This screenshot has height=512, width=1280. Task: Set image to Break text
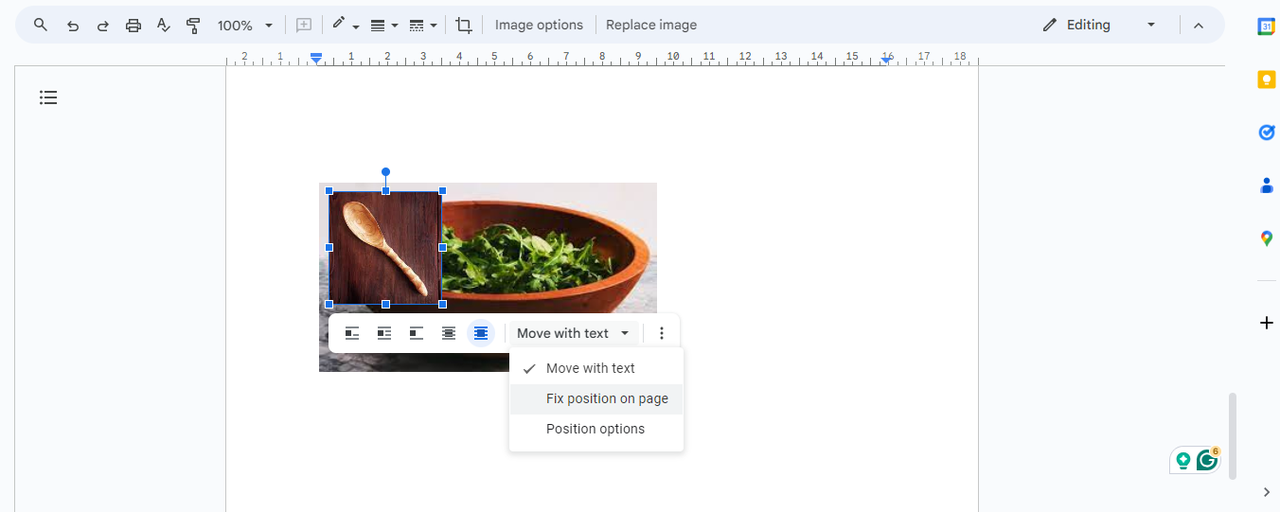coord(416,333)
